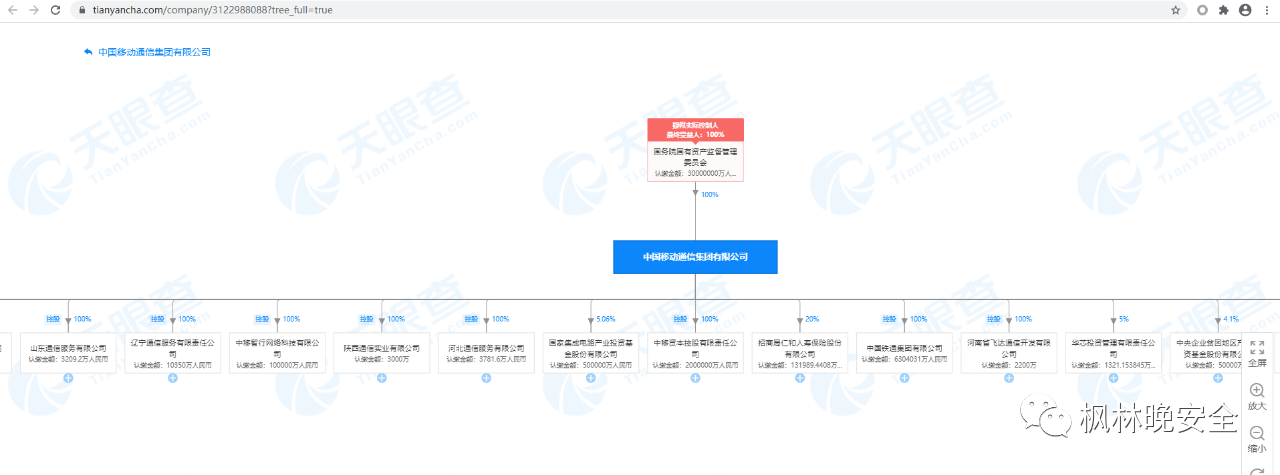The height and width of the screenshot is (475, 1280).
Task: Click the 4.1% stake label
Action: 1231,319
